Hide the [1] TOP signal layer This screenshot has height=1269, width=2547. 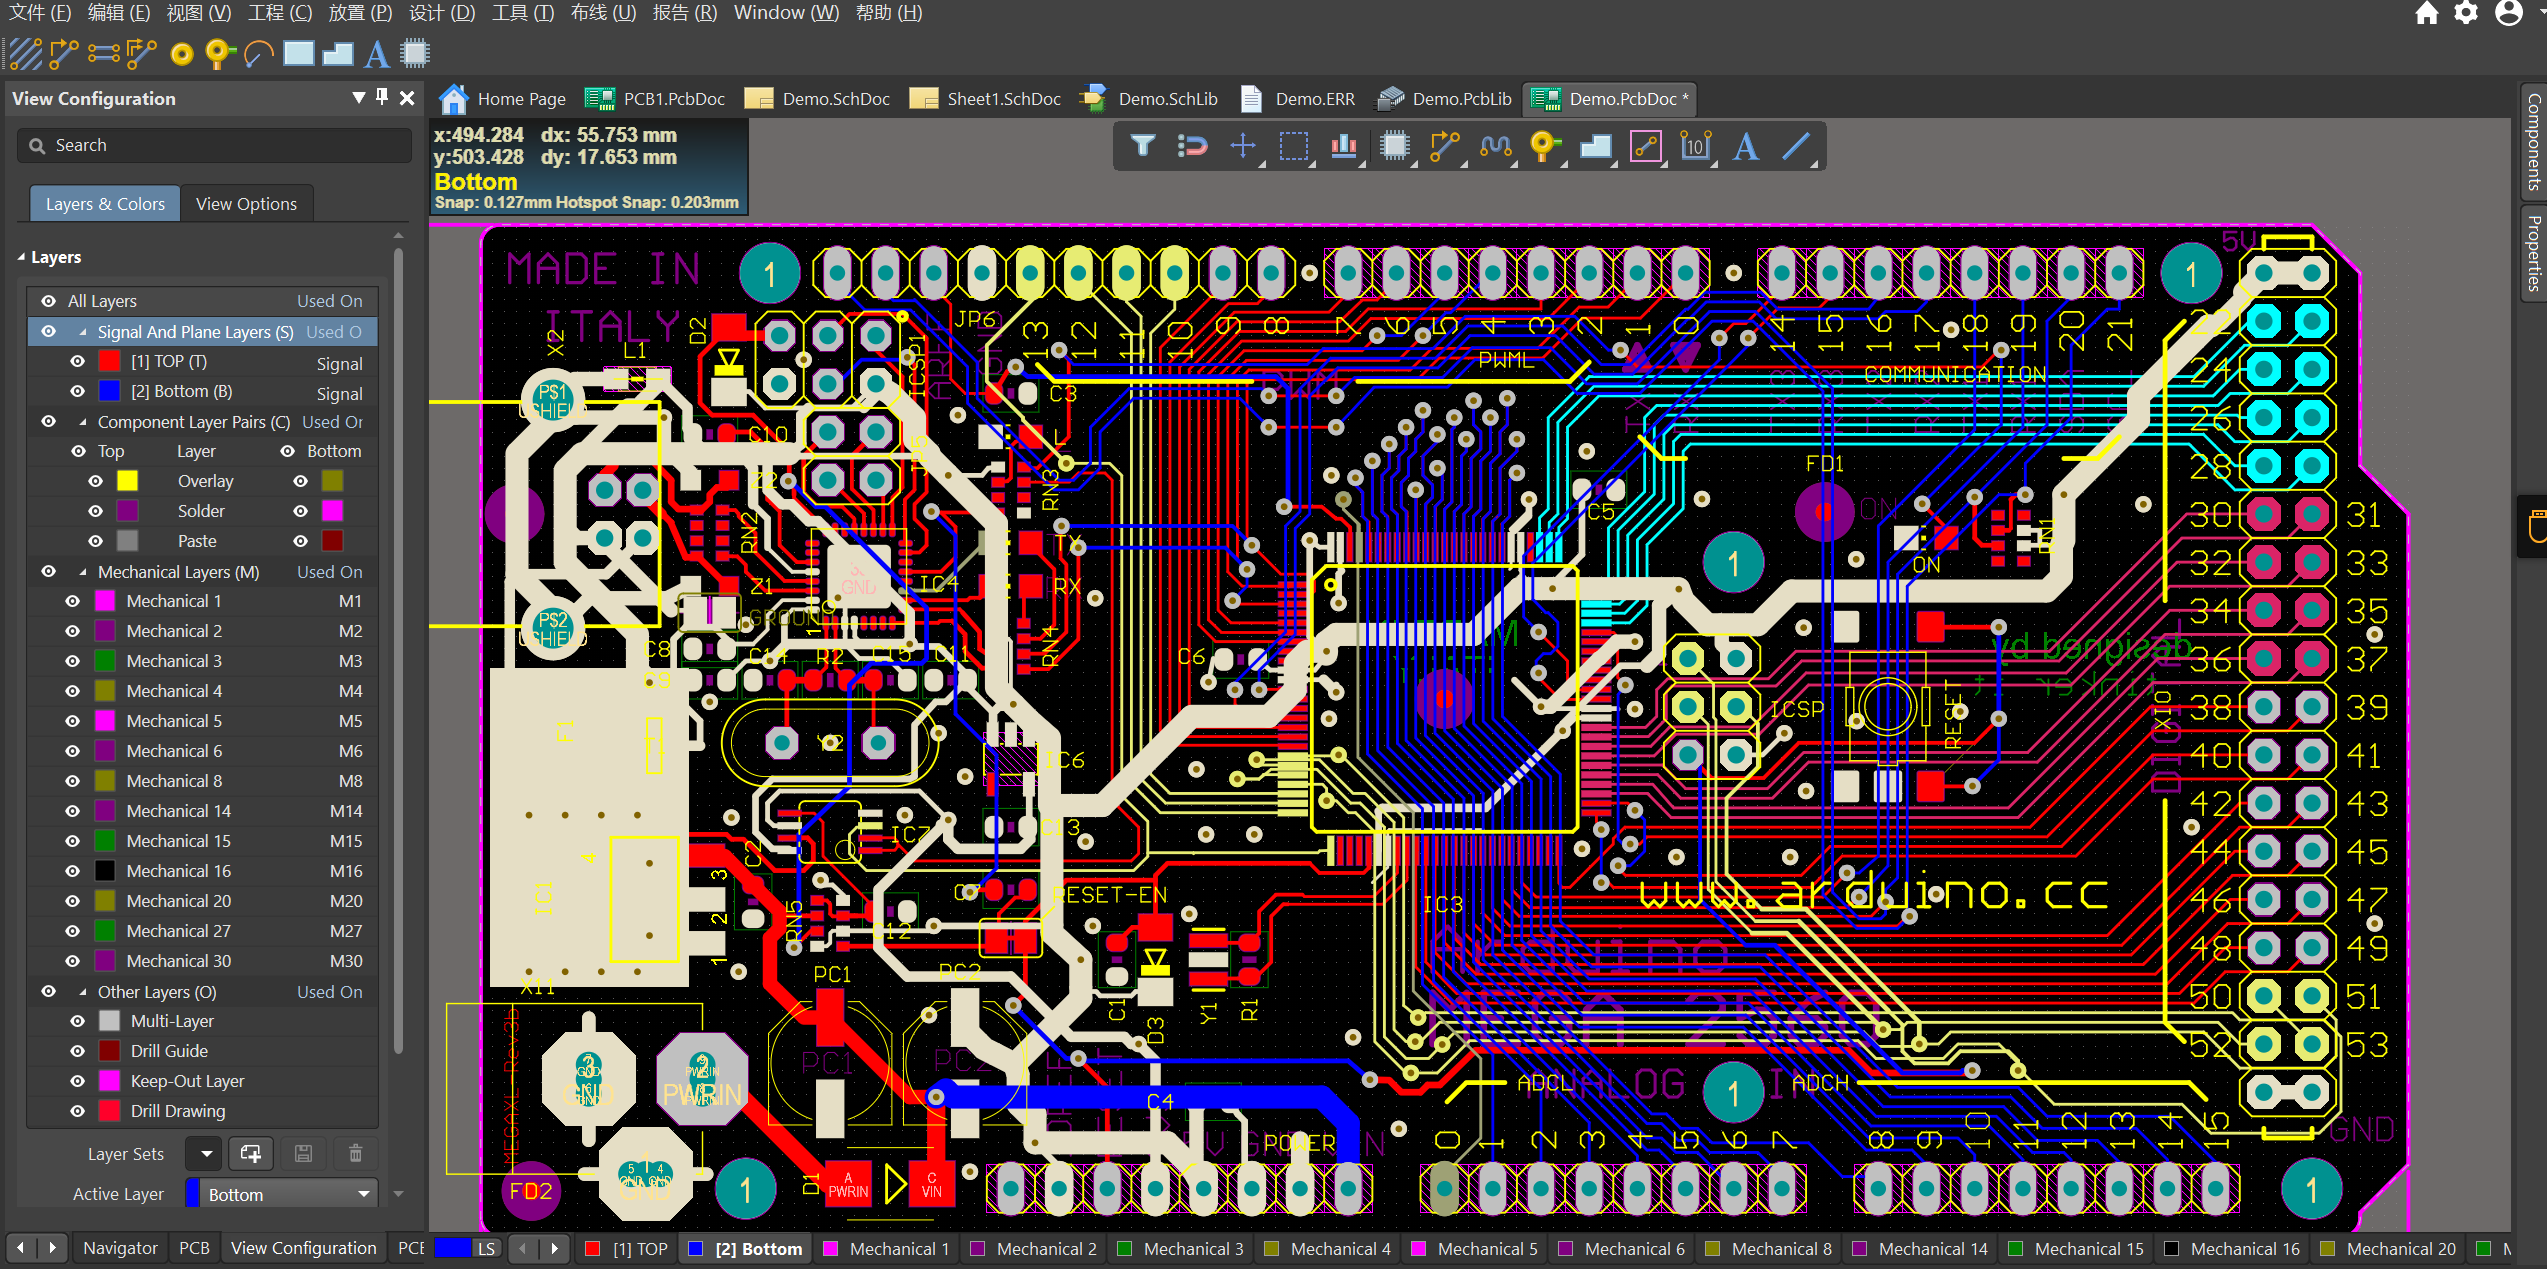click(x=78, y=361)
